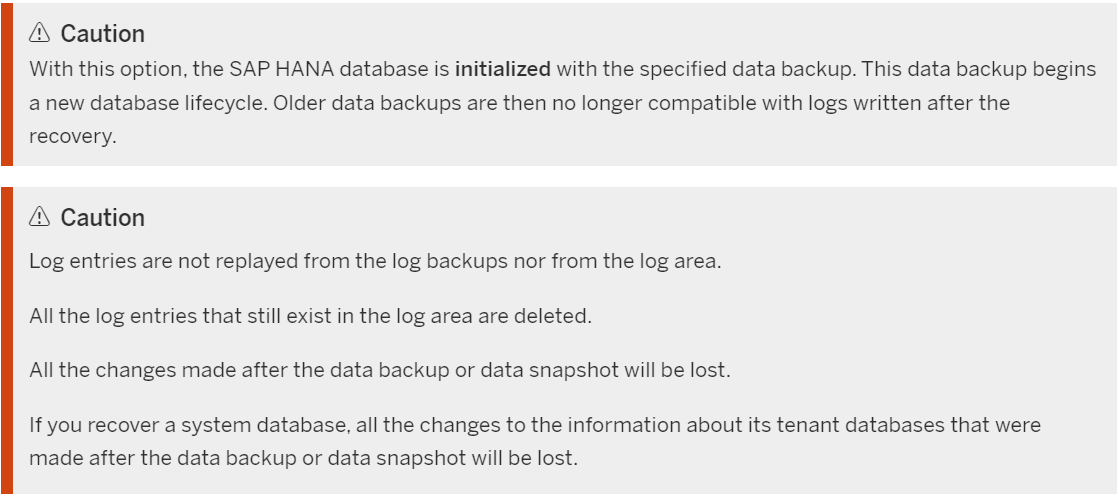Screen dimensions: 1119x497
Task: Click the 'Log entries are not replayed' sentence
Action: point(375,261)
